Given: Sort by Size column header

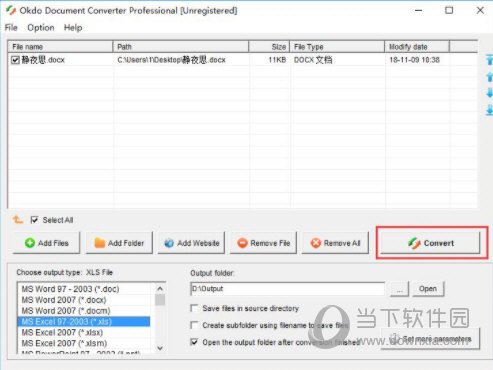Looking at the screenshot, I should pyautogui.click(x=269, y=47).
